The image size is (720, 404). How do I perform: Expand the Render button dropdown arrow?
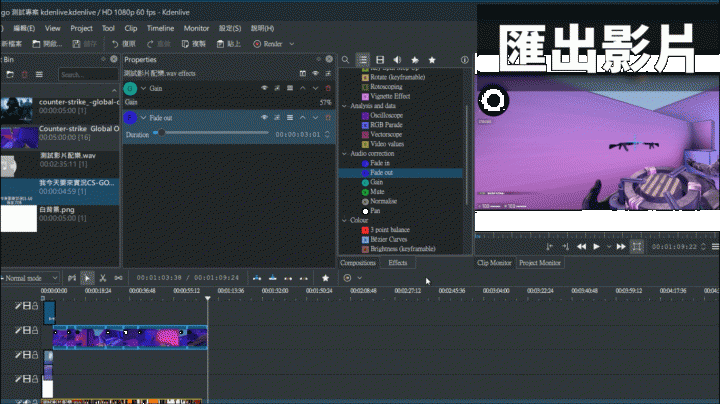pos(292,44)
